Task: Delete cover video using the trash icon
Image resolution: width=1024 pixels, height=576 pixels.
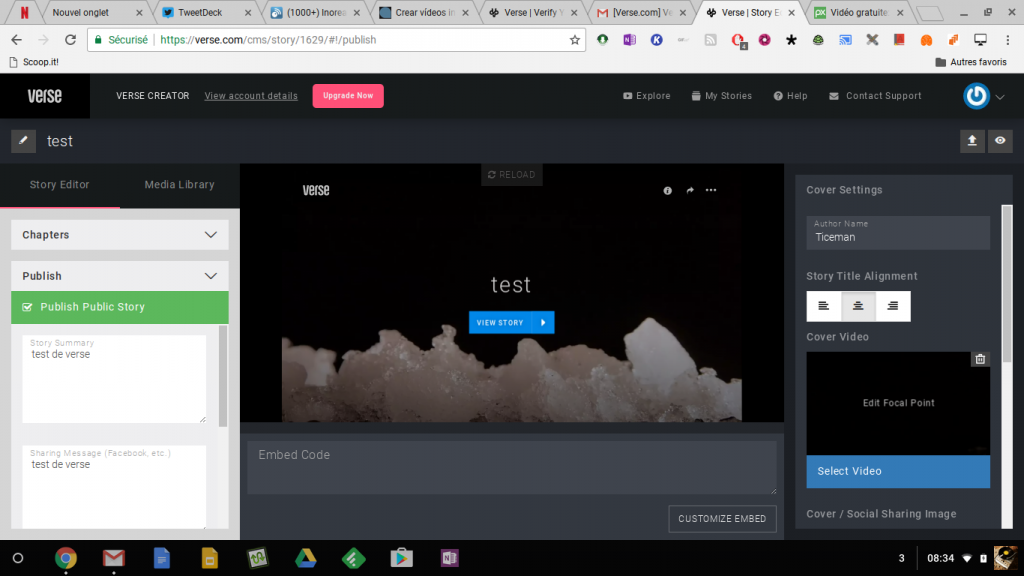Action: click(980, 358)
